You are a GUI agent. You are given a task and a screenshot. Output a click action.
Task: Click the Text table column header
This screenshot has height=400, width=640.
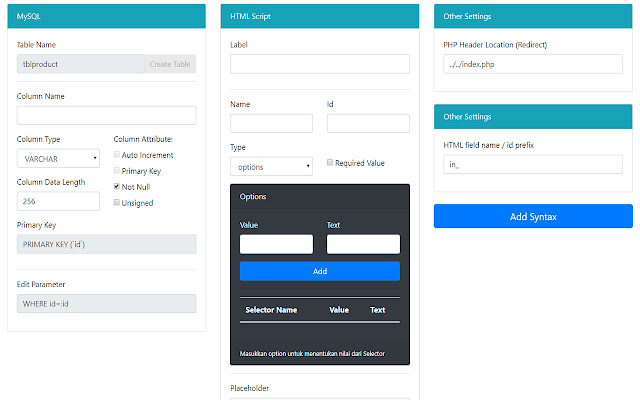coord(378,310)
